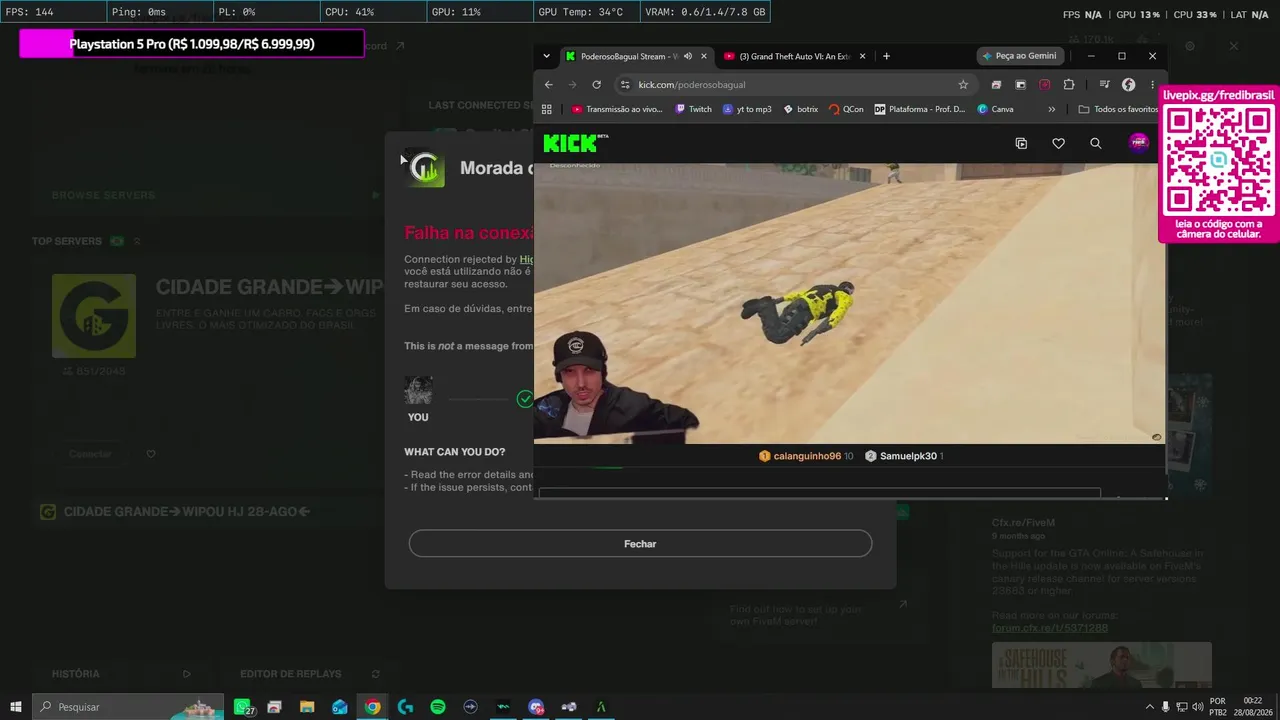The image size is (1280, 720).
Task: Open the Windows Start menu
Action: tap(16, 707)
